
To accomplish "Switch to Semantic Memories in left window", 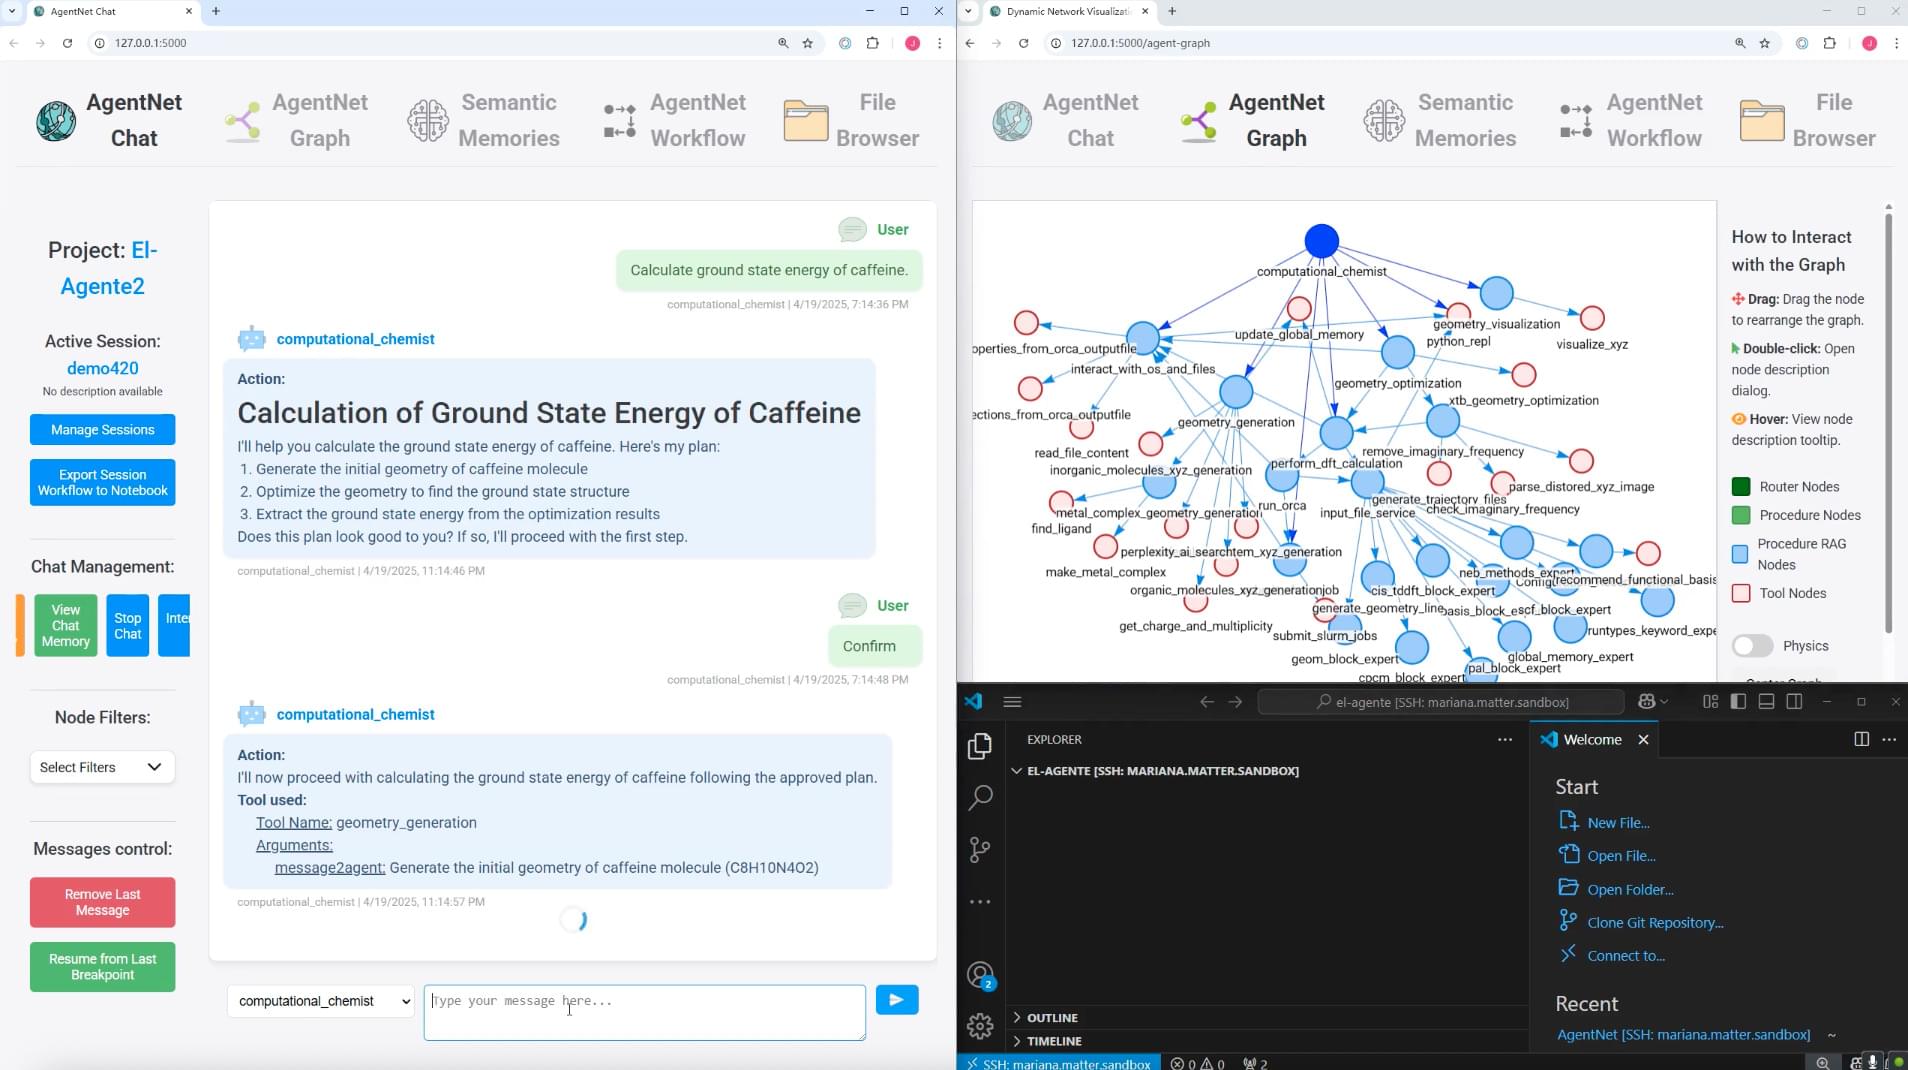I will pos(484,120).
